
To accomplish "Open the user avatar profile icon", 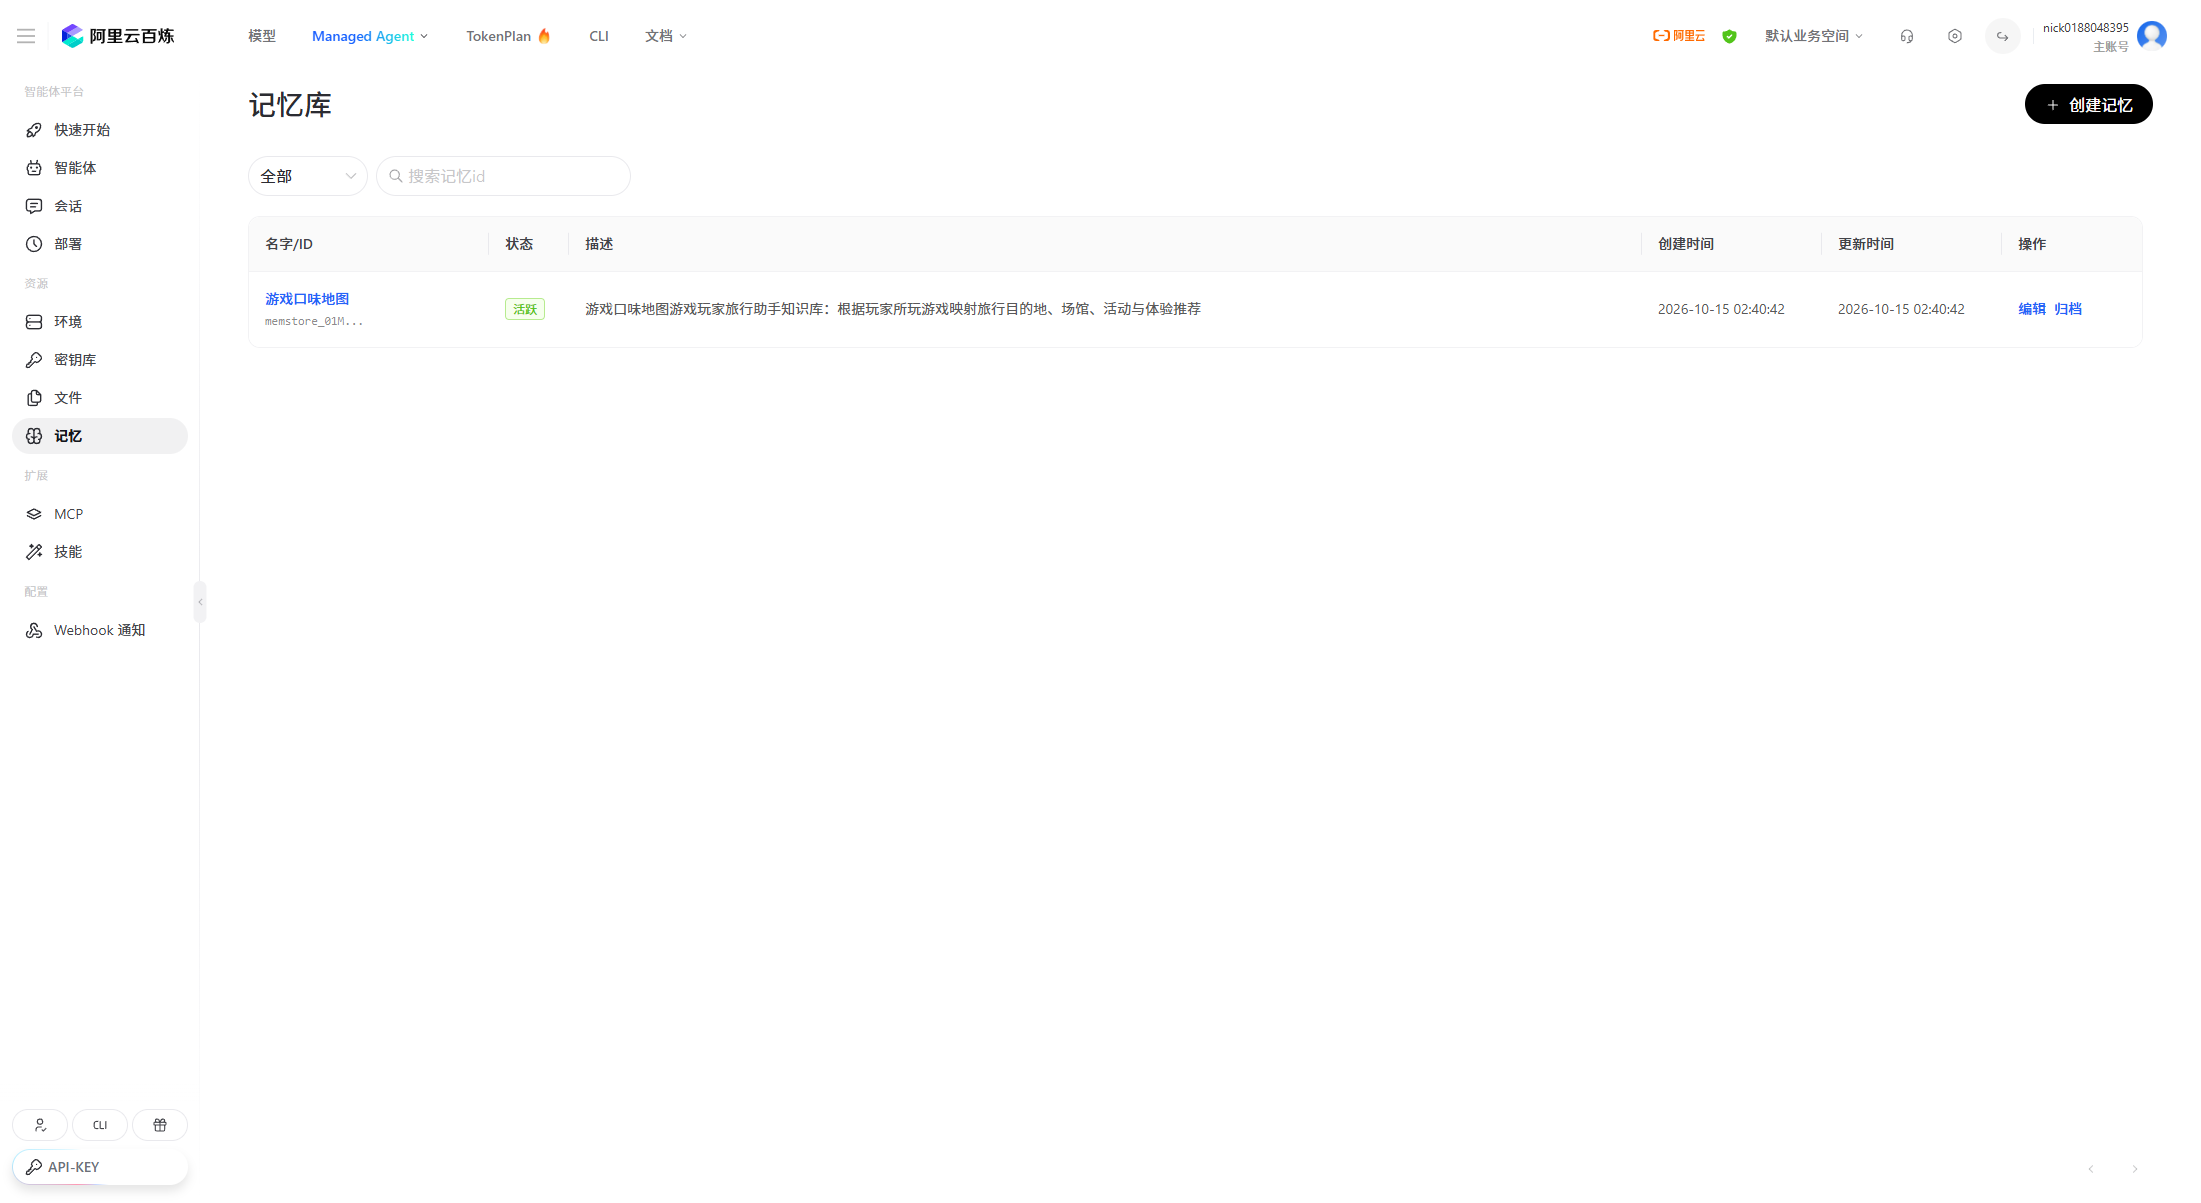I will point(2152,36).
